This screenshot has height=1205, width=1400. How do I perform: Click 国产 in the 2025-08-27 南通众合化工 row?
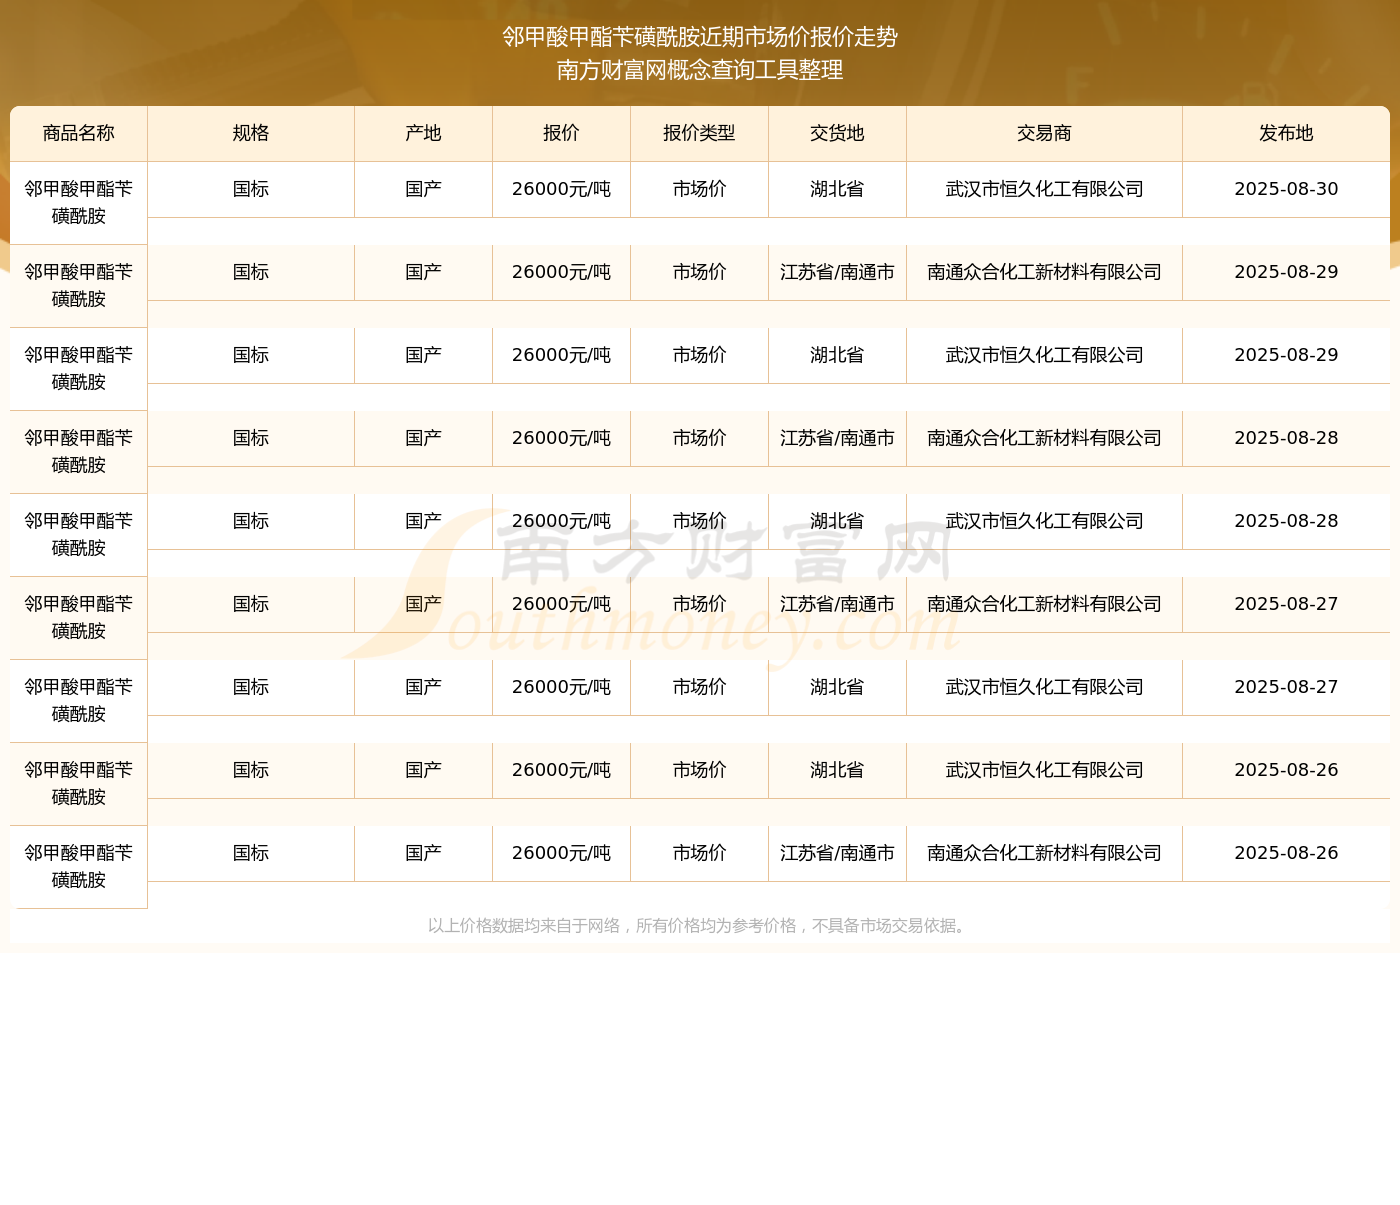(x=423, y=604)
